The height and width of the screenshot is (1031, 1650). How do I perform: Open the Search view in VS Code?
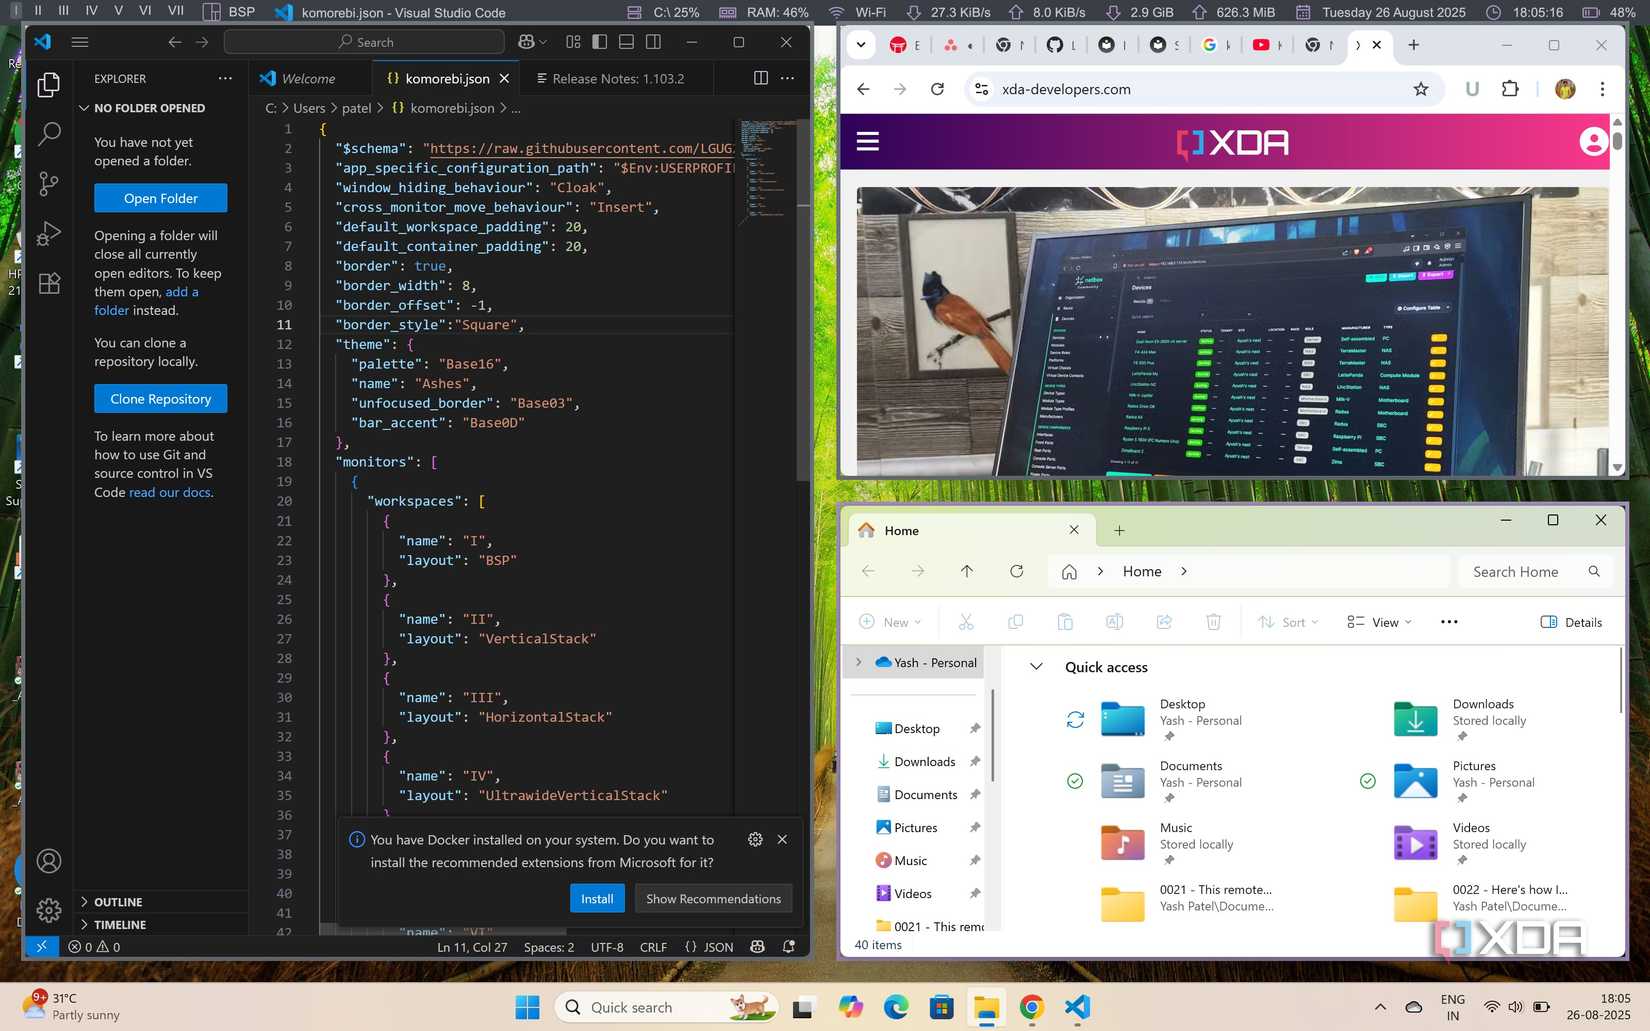(48, 133)
